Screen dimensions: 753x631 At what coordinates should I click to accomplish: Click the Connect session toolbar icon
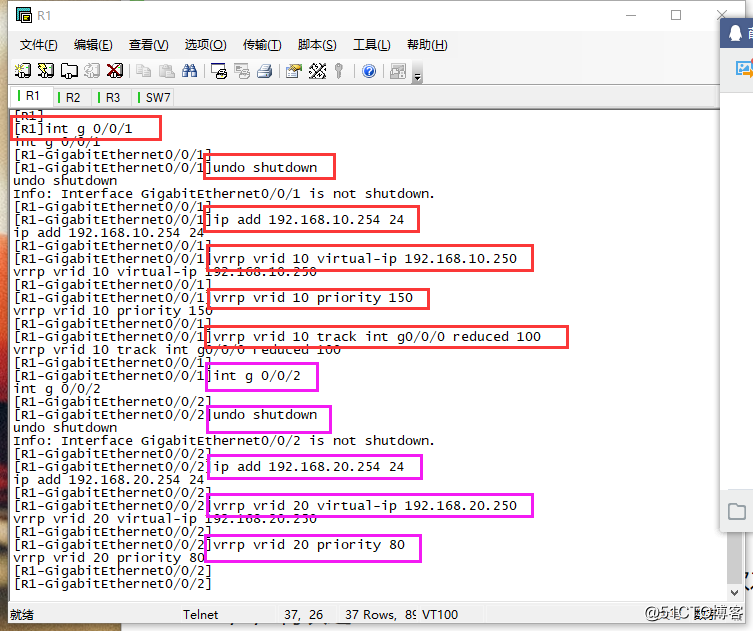click(23, 71)
